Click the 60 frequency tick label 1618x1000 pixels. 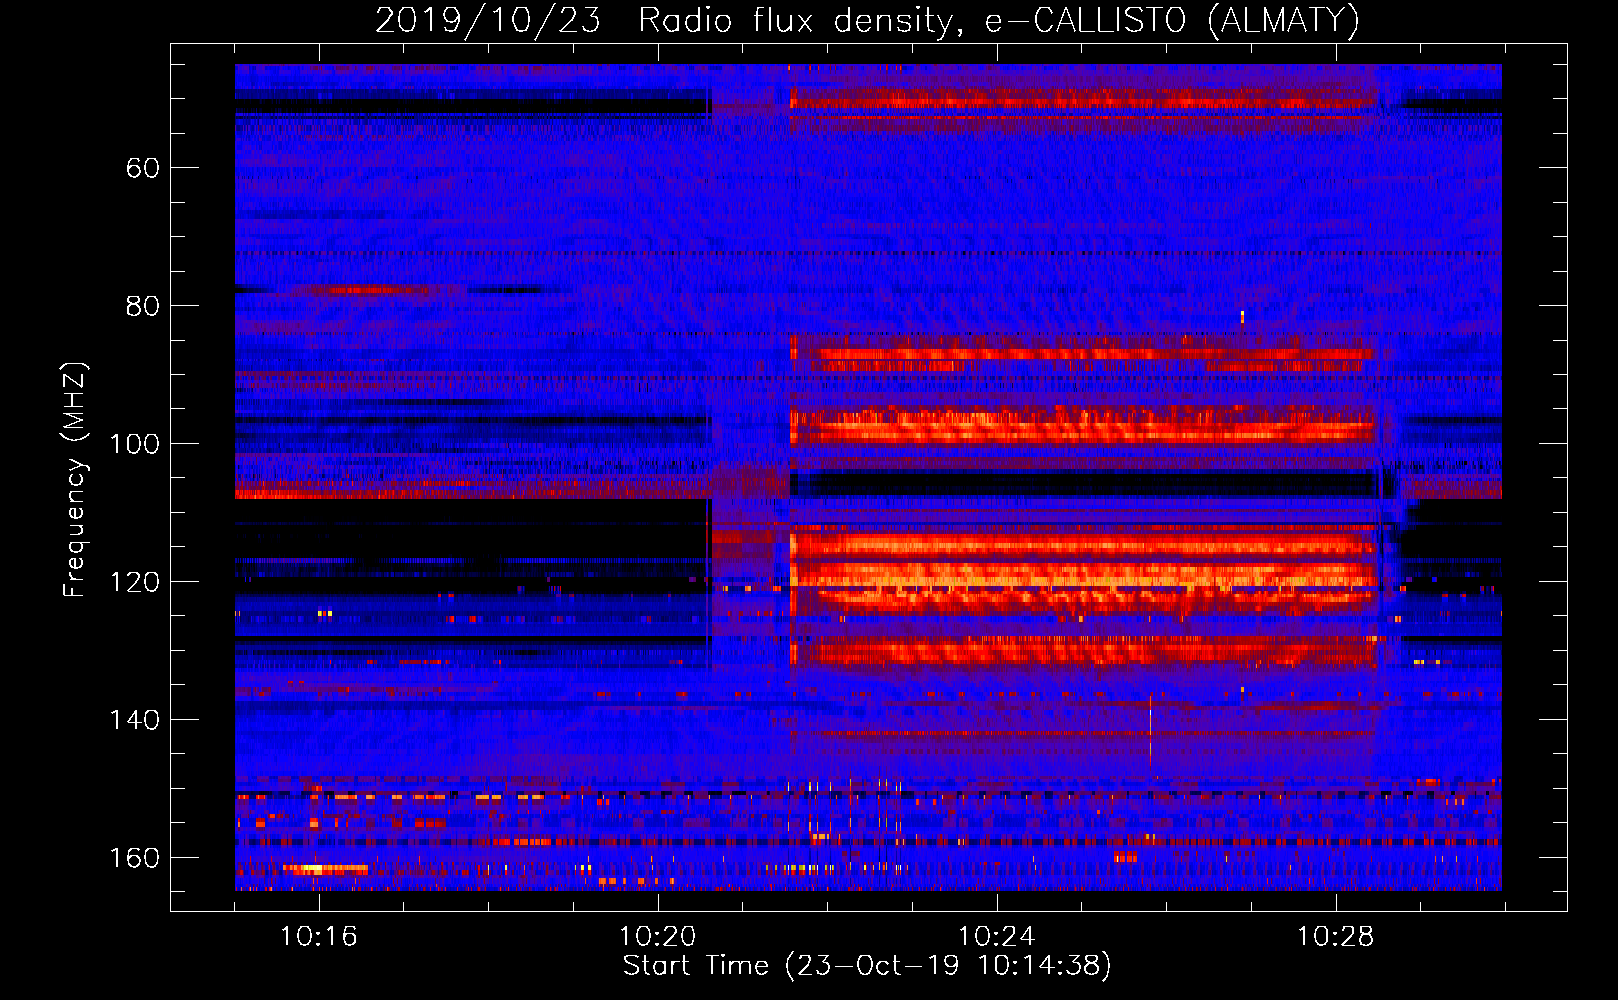143,168
